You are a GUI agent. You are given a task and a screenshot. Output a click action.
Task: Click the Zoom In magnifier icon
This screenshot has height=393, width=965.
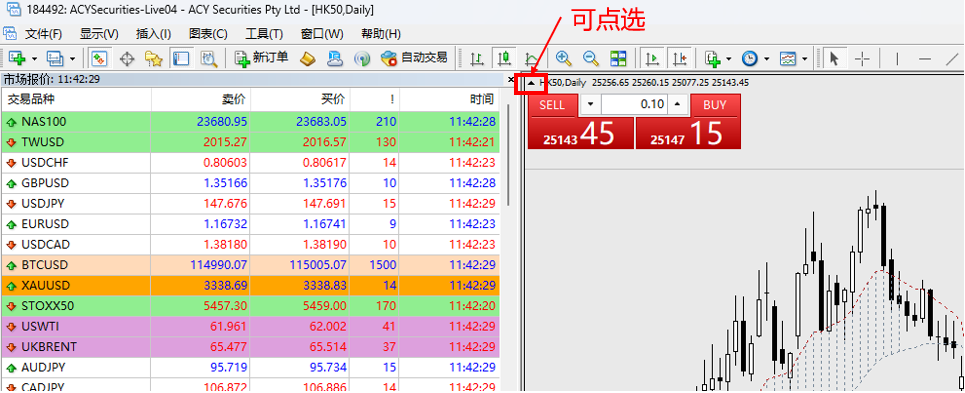pos(563,58)
